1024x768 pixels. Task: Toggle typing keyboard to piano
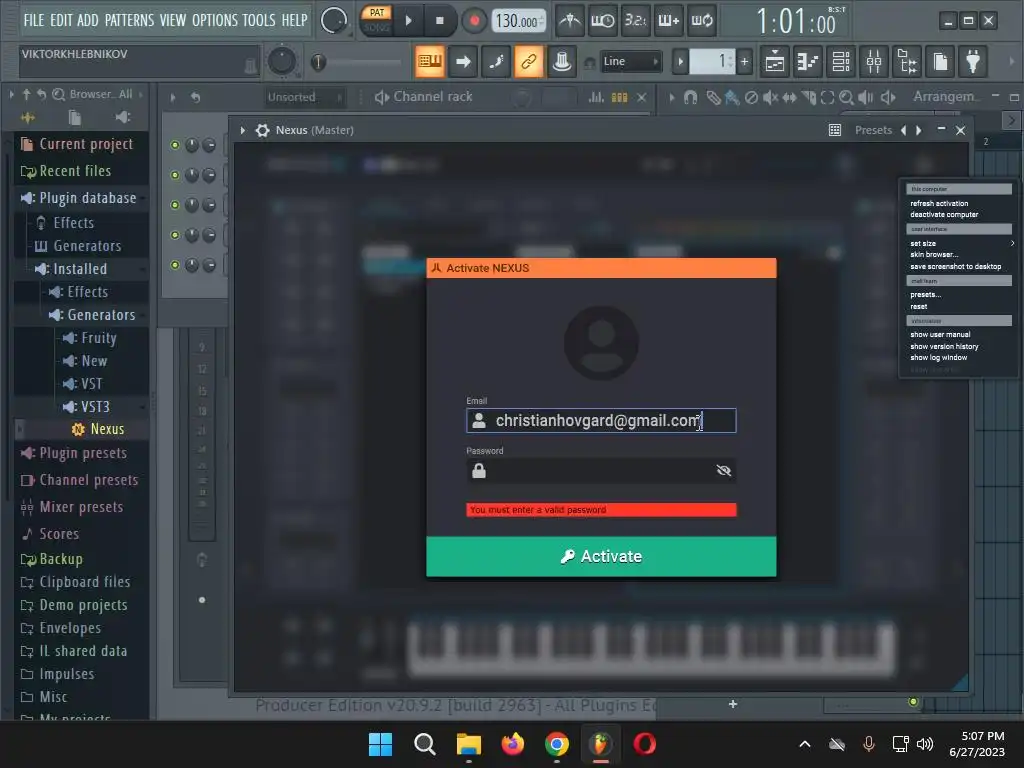click(430, 61)
